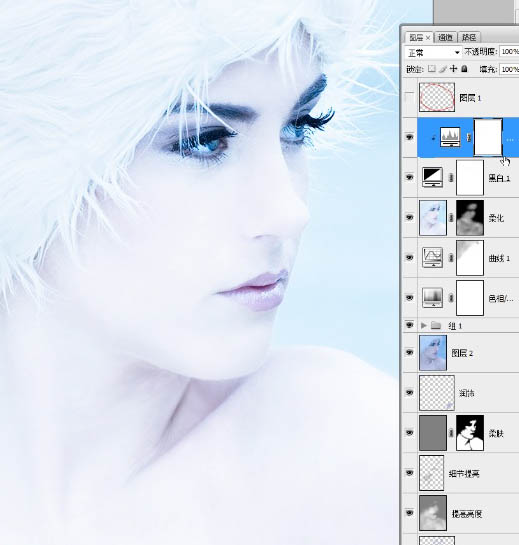Select the 黑白 1 layer mask thumbnail
The image size is (519, 545).
tap(470, 178)
